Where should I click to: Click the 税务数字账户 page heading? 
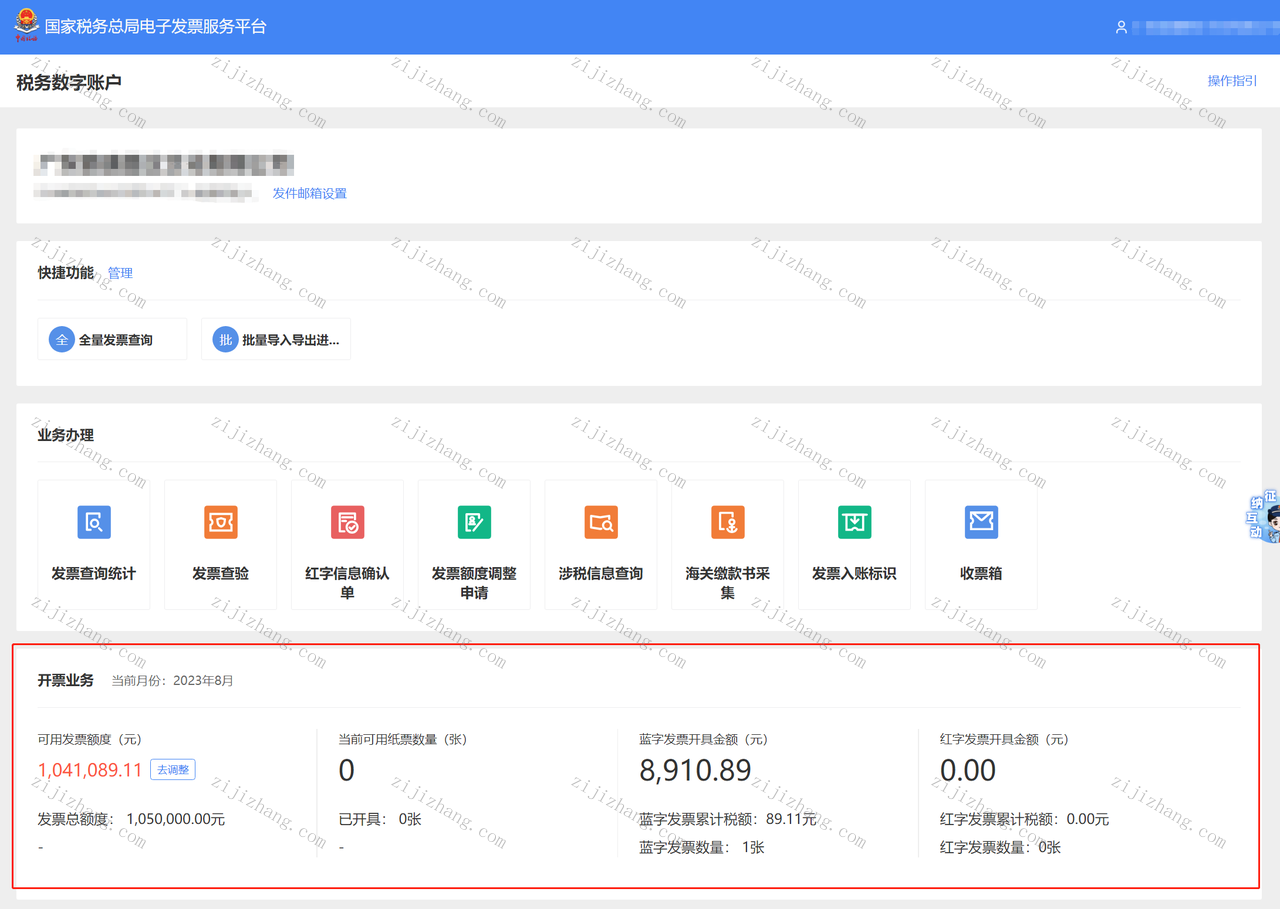(69, 82)
